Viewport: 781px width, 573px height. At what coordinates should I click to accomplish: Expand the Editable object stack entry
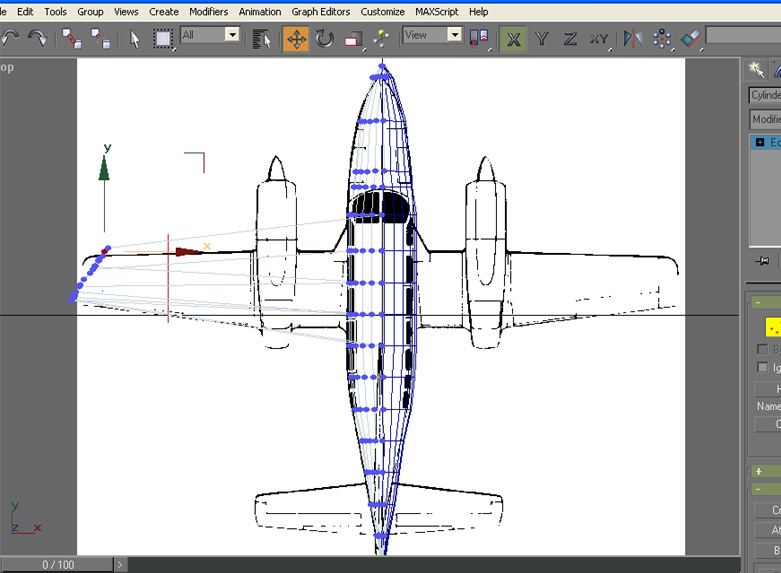(x=760, y=143)
